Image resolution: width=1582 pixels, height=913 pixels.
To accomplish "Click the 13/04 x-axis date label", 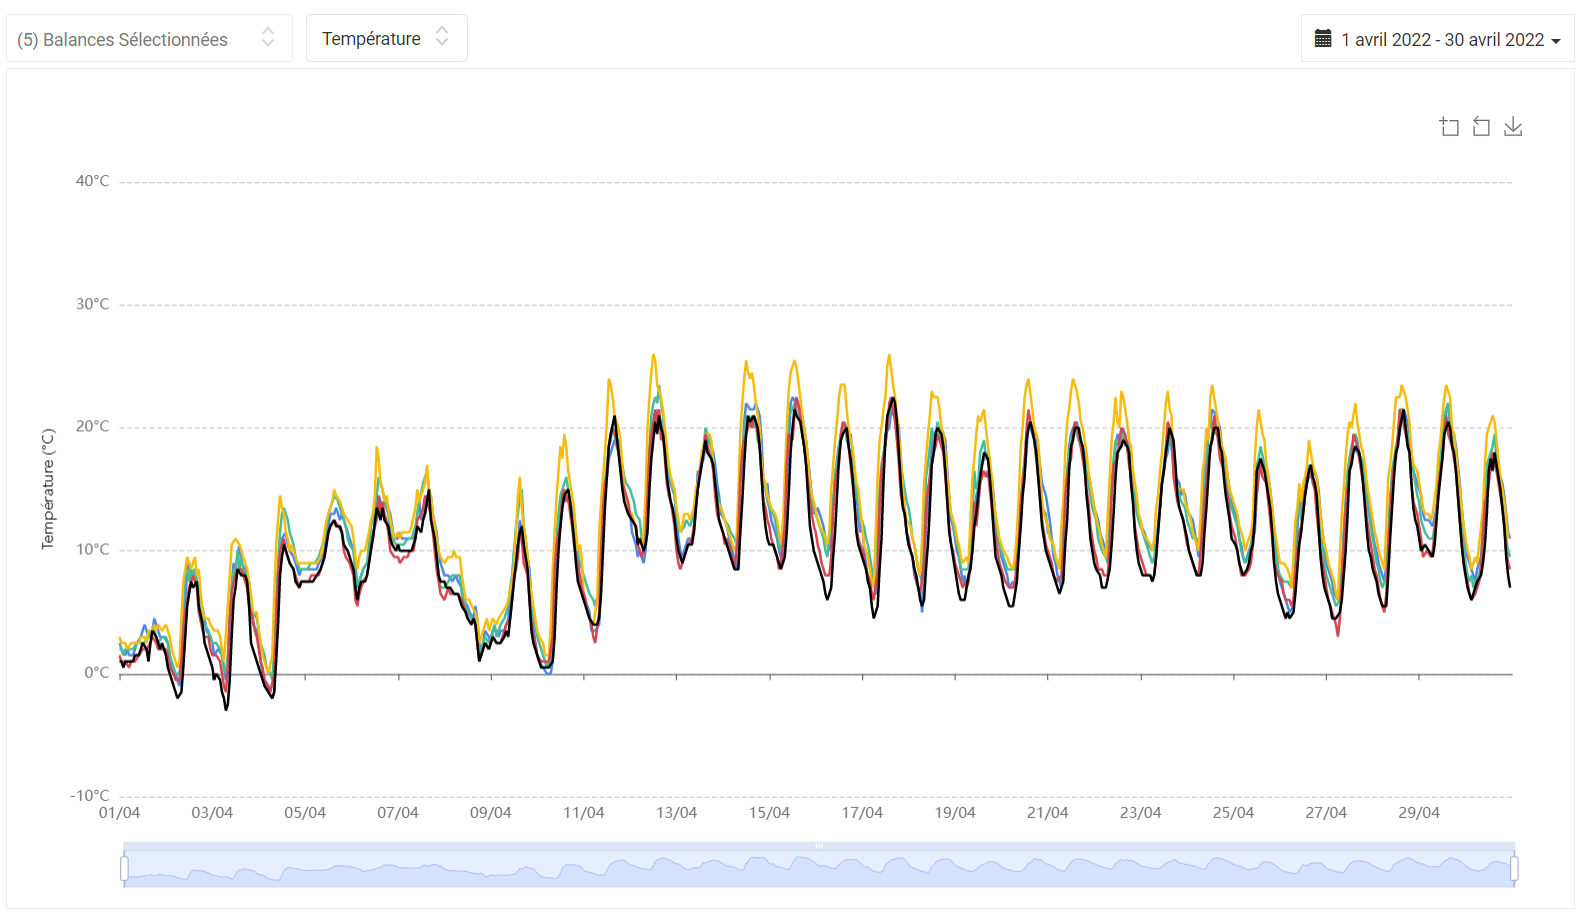I will point(676,813).
